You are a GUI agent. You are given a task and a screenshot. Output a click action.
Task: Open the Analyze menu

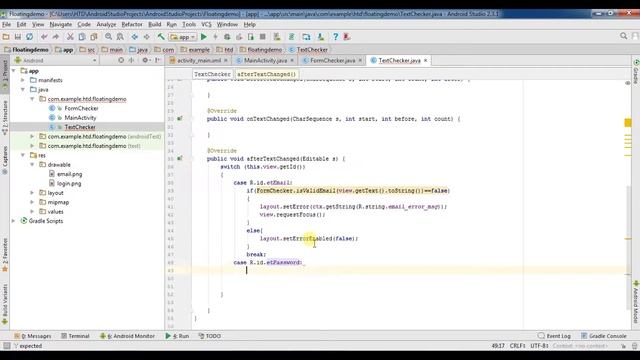point(106,24)
